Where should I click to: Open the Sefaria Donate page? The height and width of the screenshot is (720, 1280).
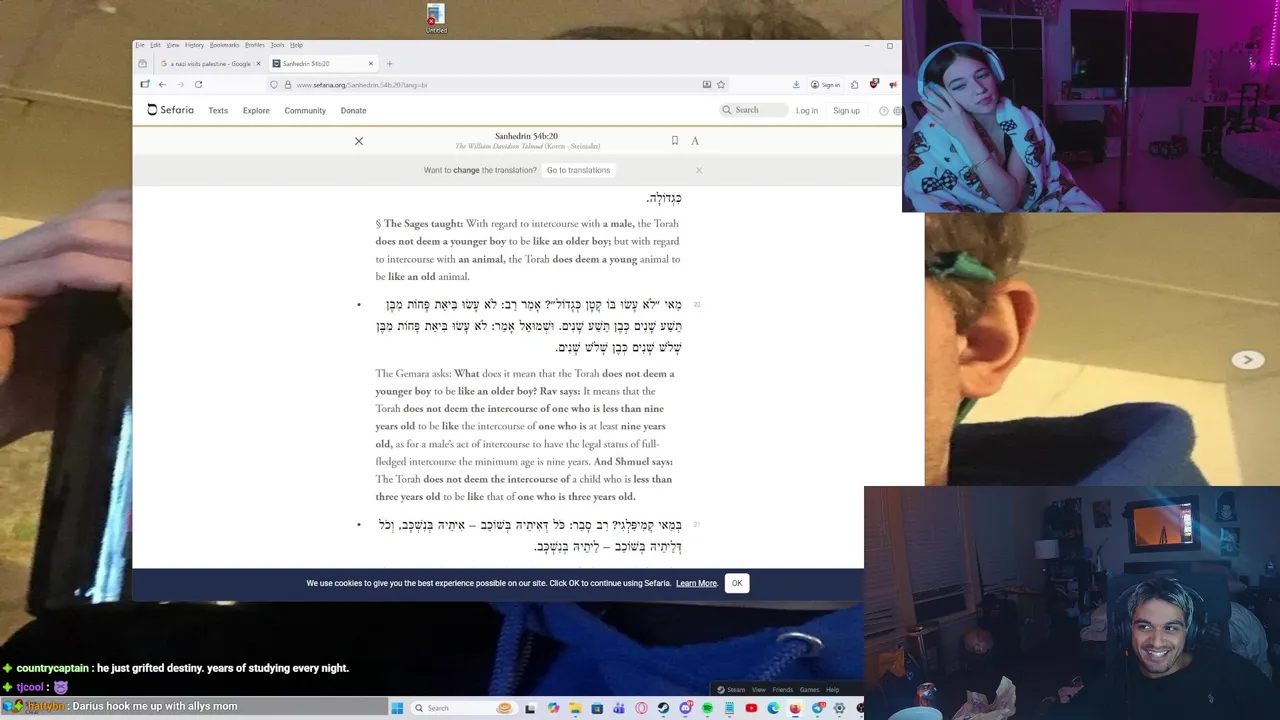(353, 111)
